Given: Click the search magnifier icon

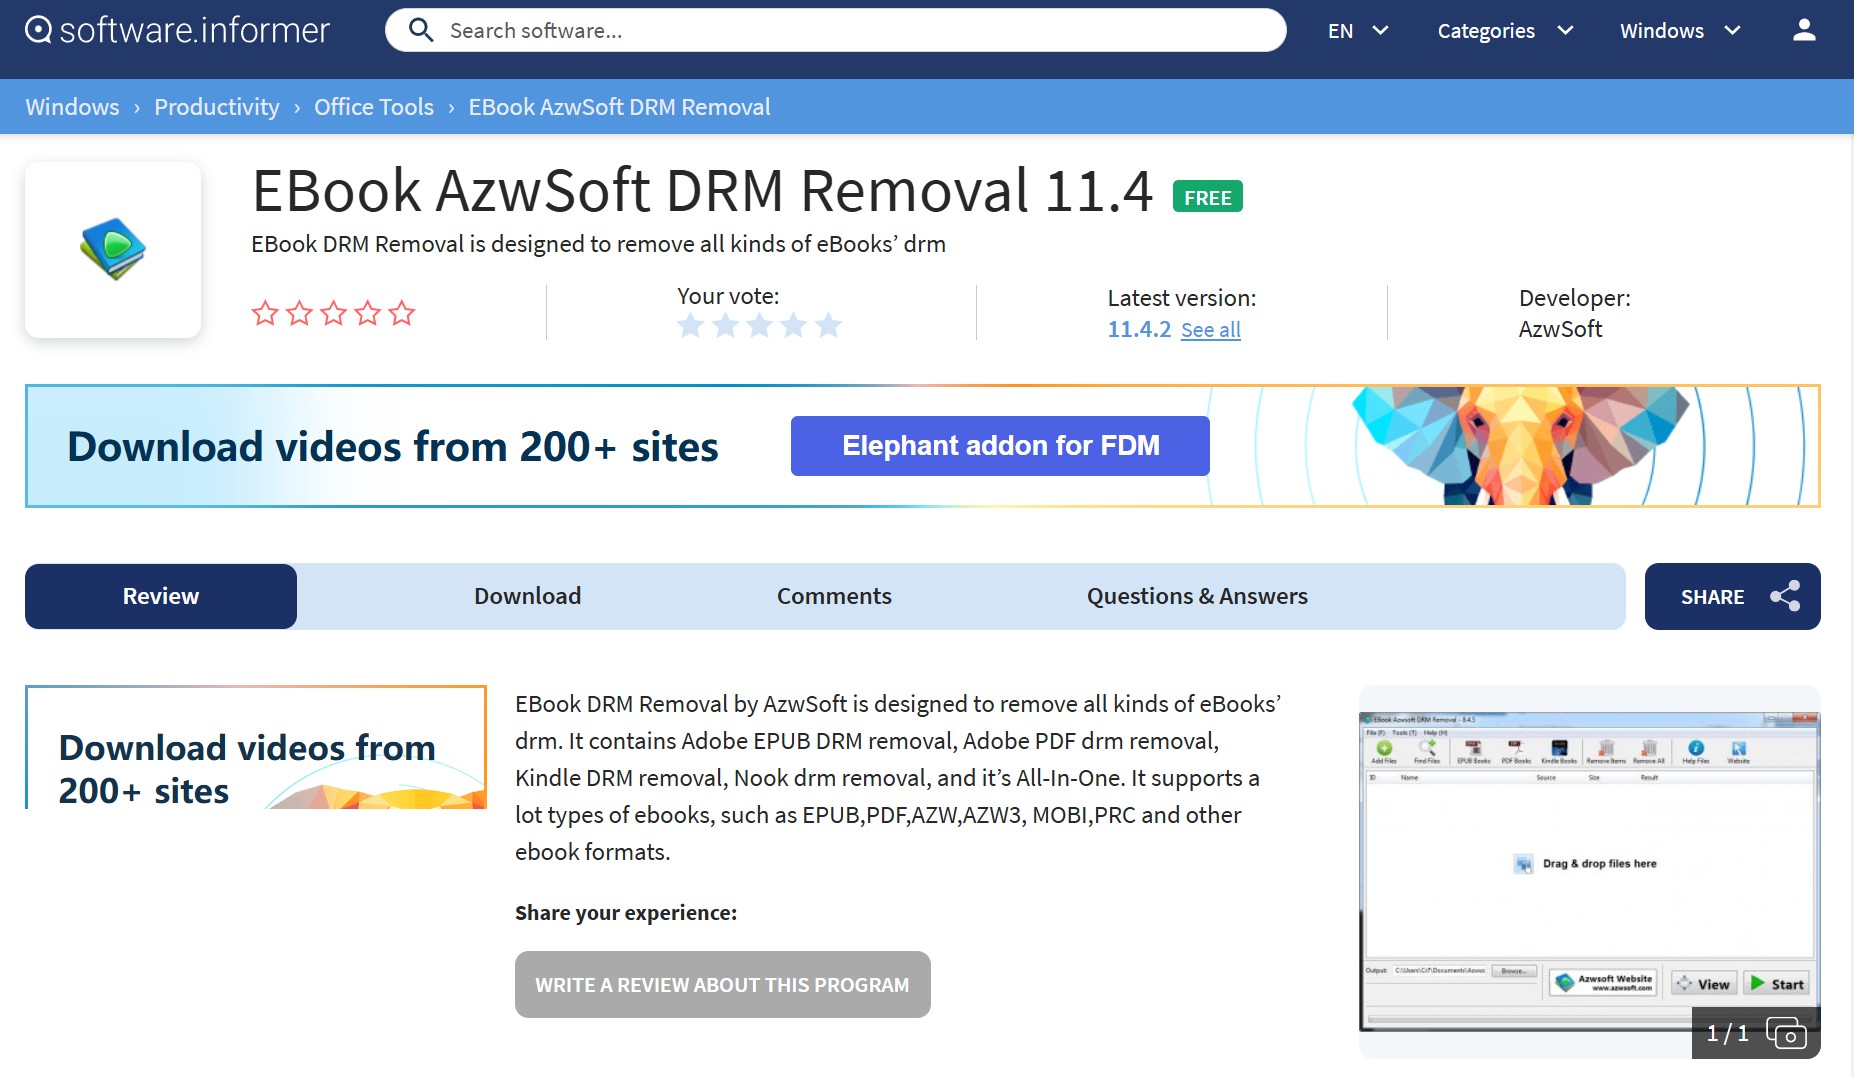Looking at the screenshot, I should coord(421,30).
